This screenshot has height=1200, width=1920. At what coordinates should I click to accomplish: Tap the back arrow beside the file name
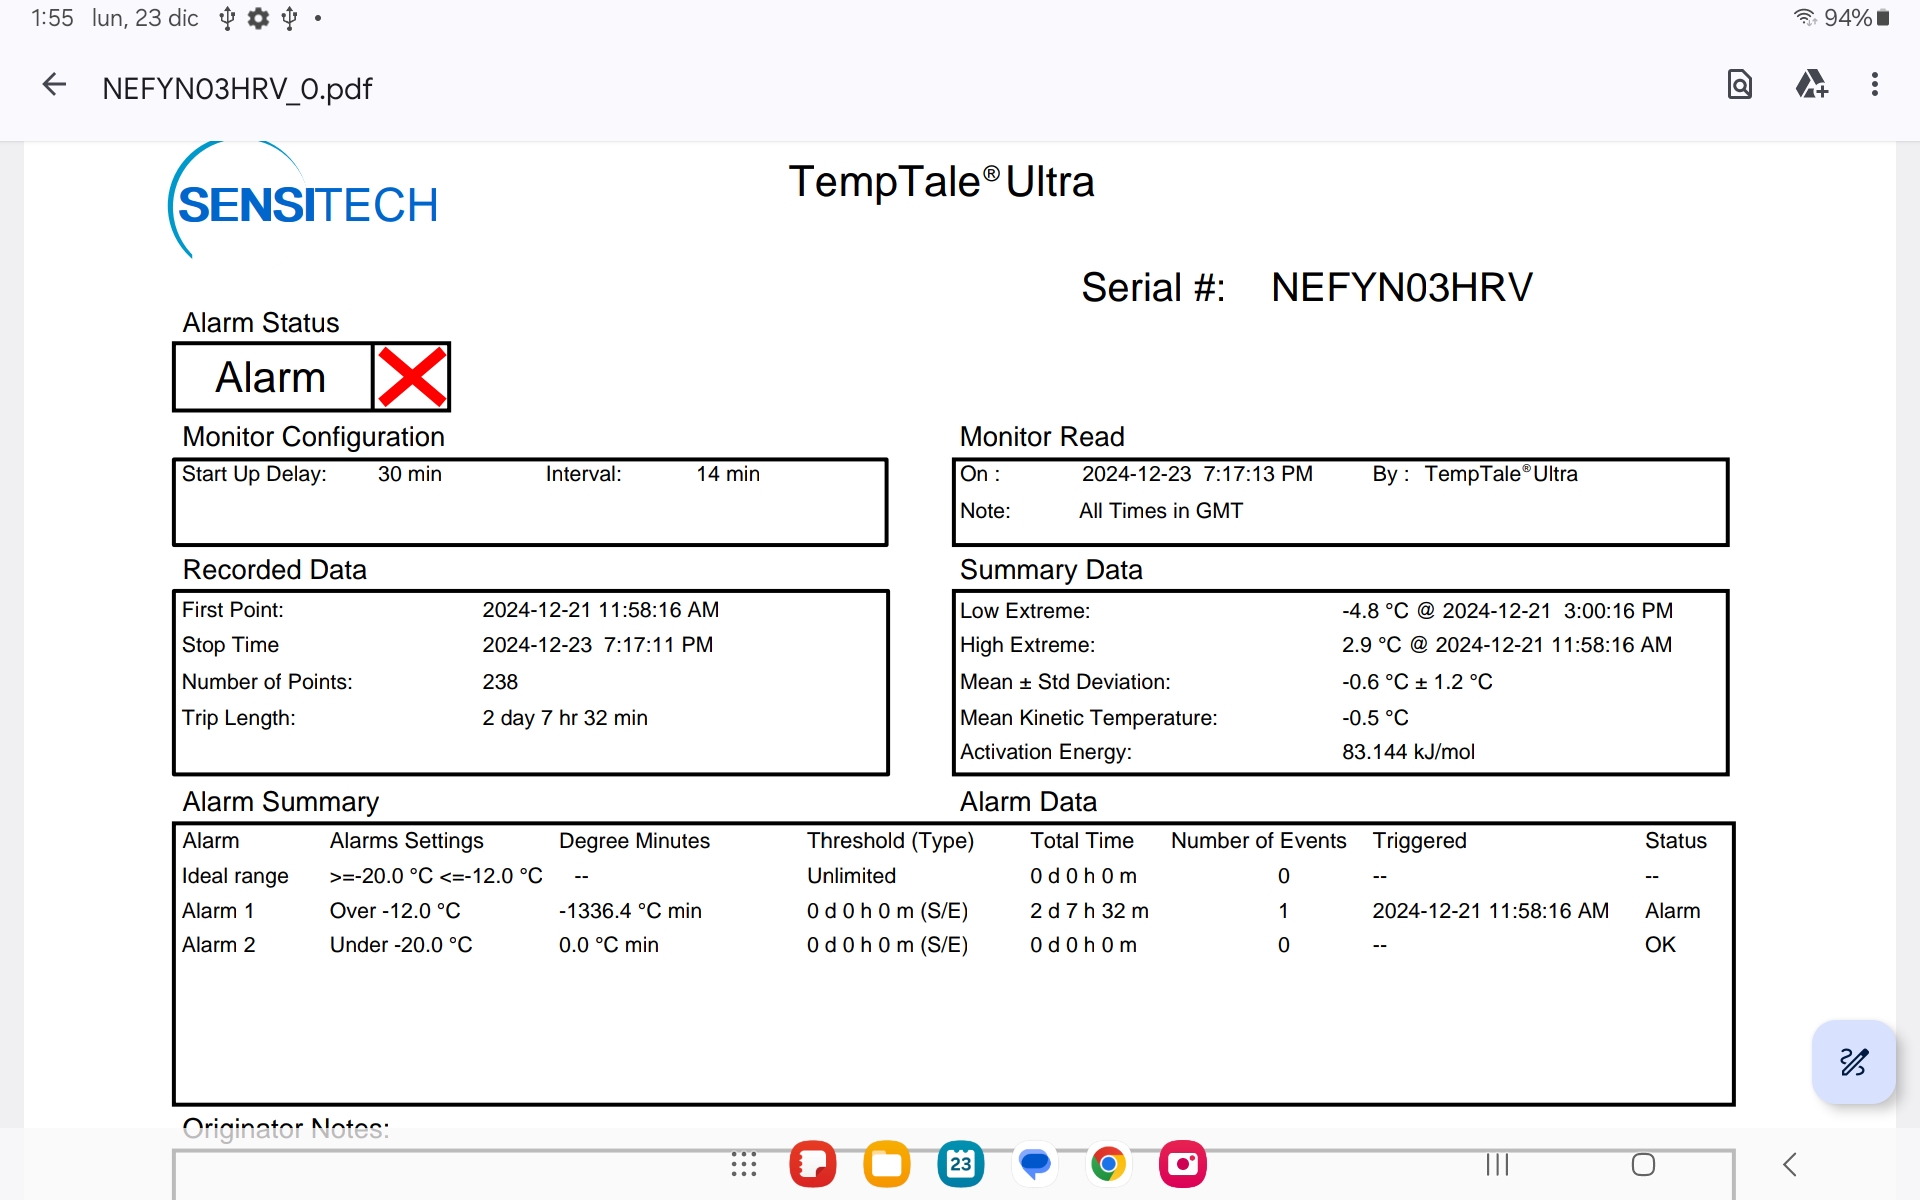54,85
